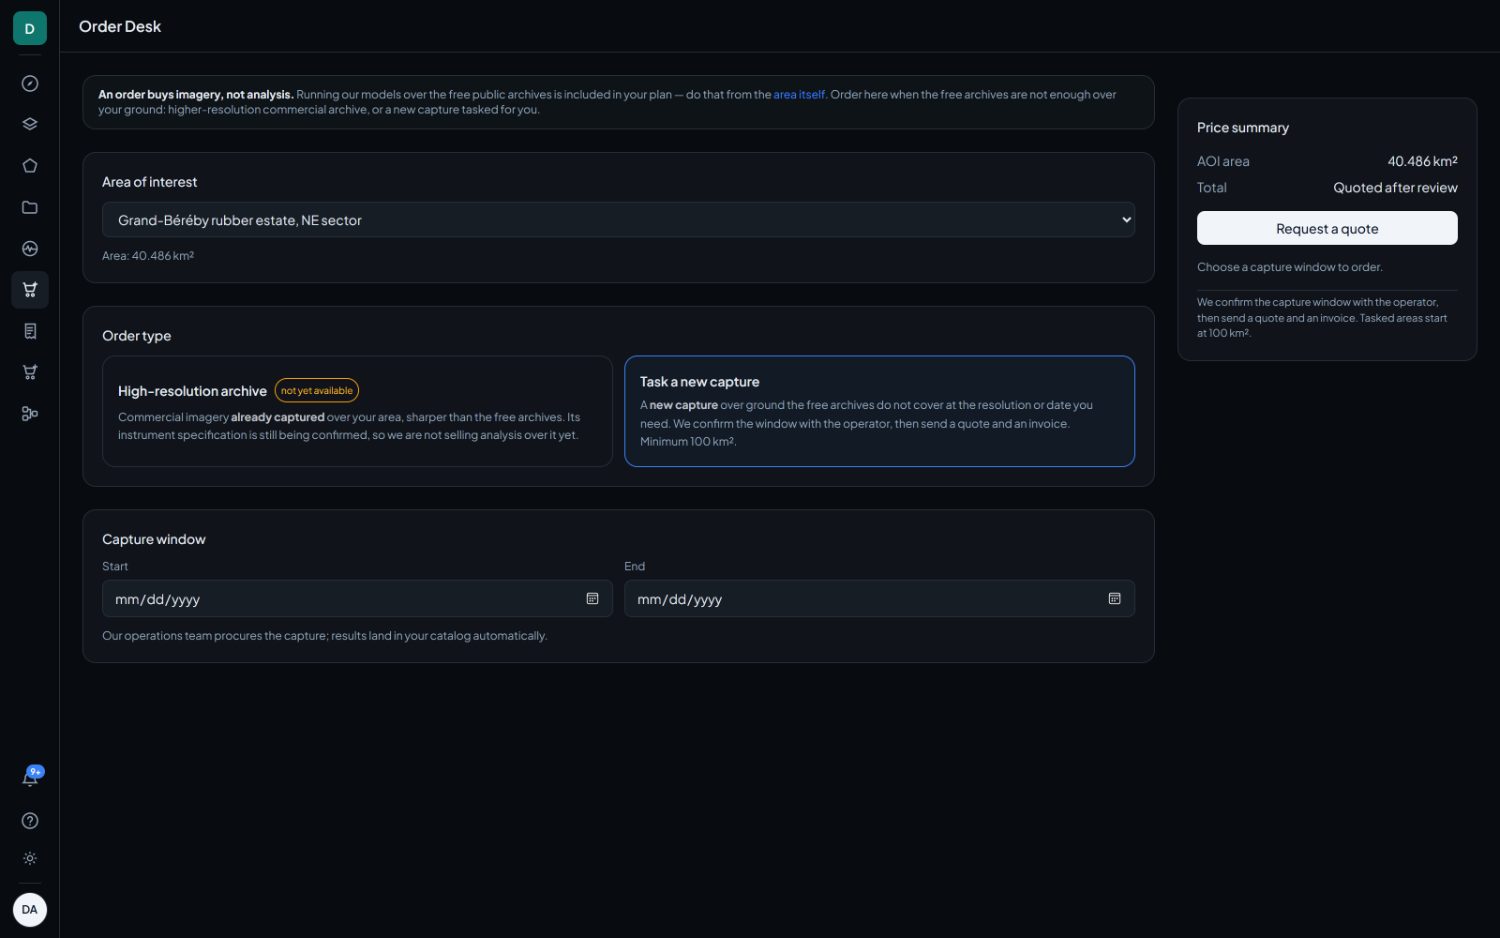Click the 'Quoted after review' total value
The height and width of the screenshot is (938, 1500).
point(1395,188)
